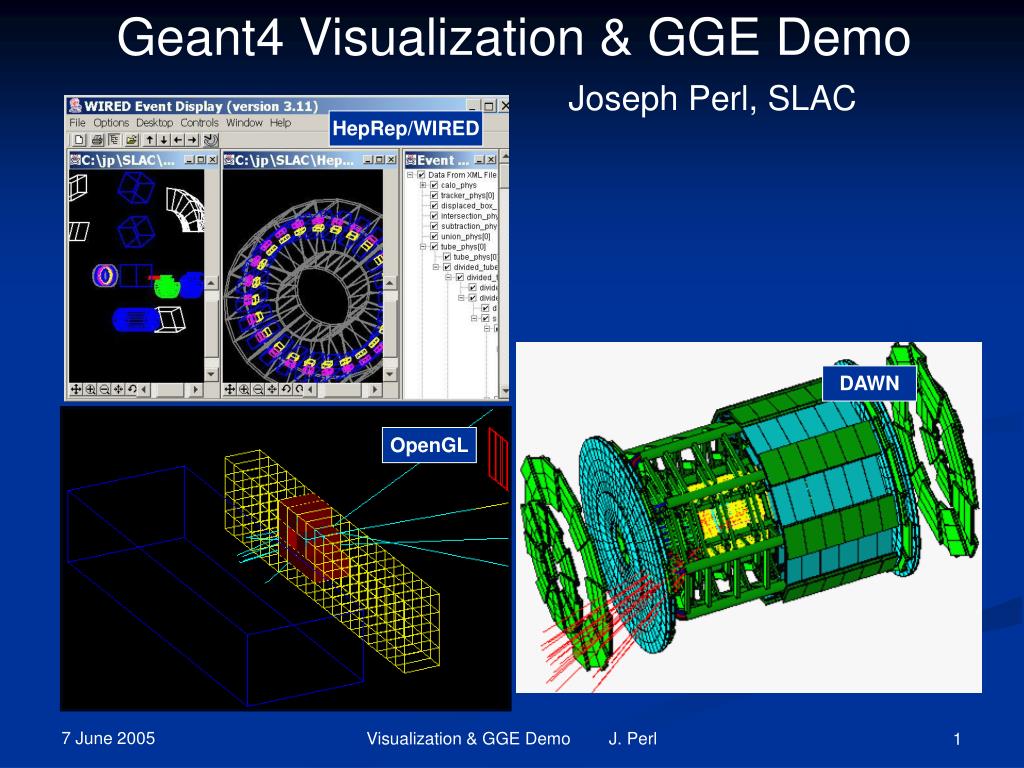This screenshot has width=1024, height=768.
Task: Select counter-clockwise rotate tool in middle view
Action: pos(285,389)
